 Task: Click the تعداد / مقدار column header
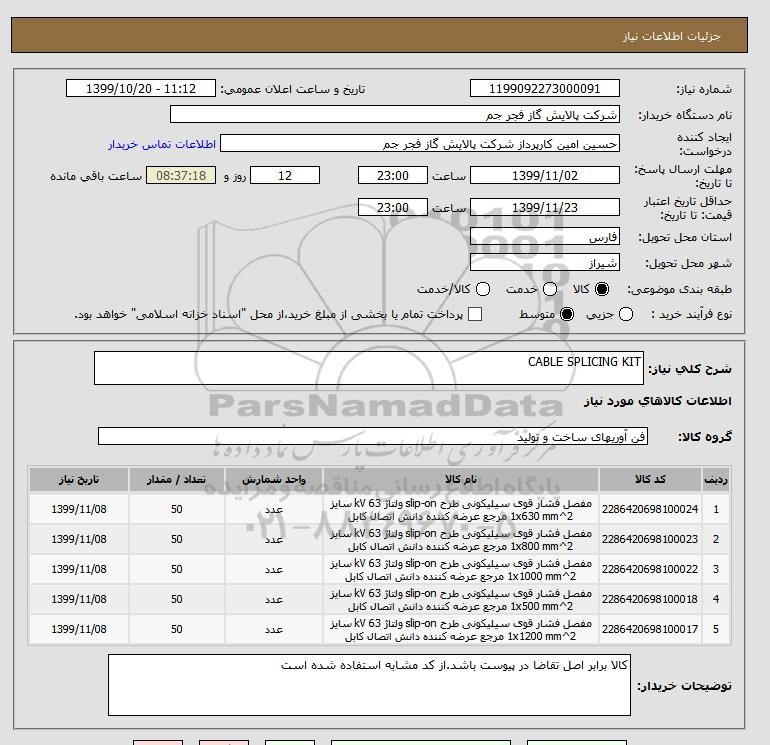pyautogui.click(x=177, y=479)
